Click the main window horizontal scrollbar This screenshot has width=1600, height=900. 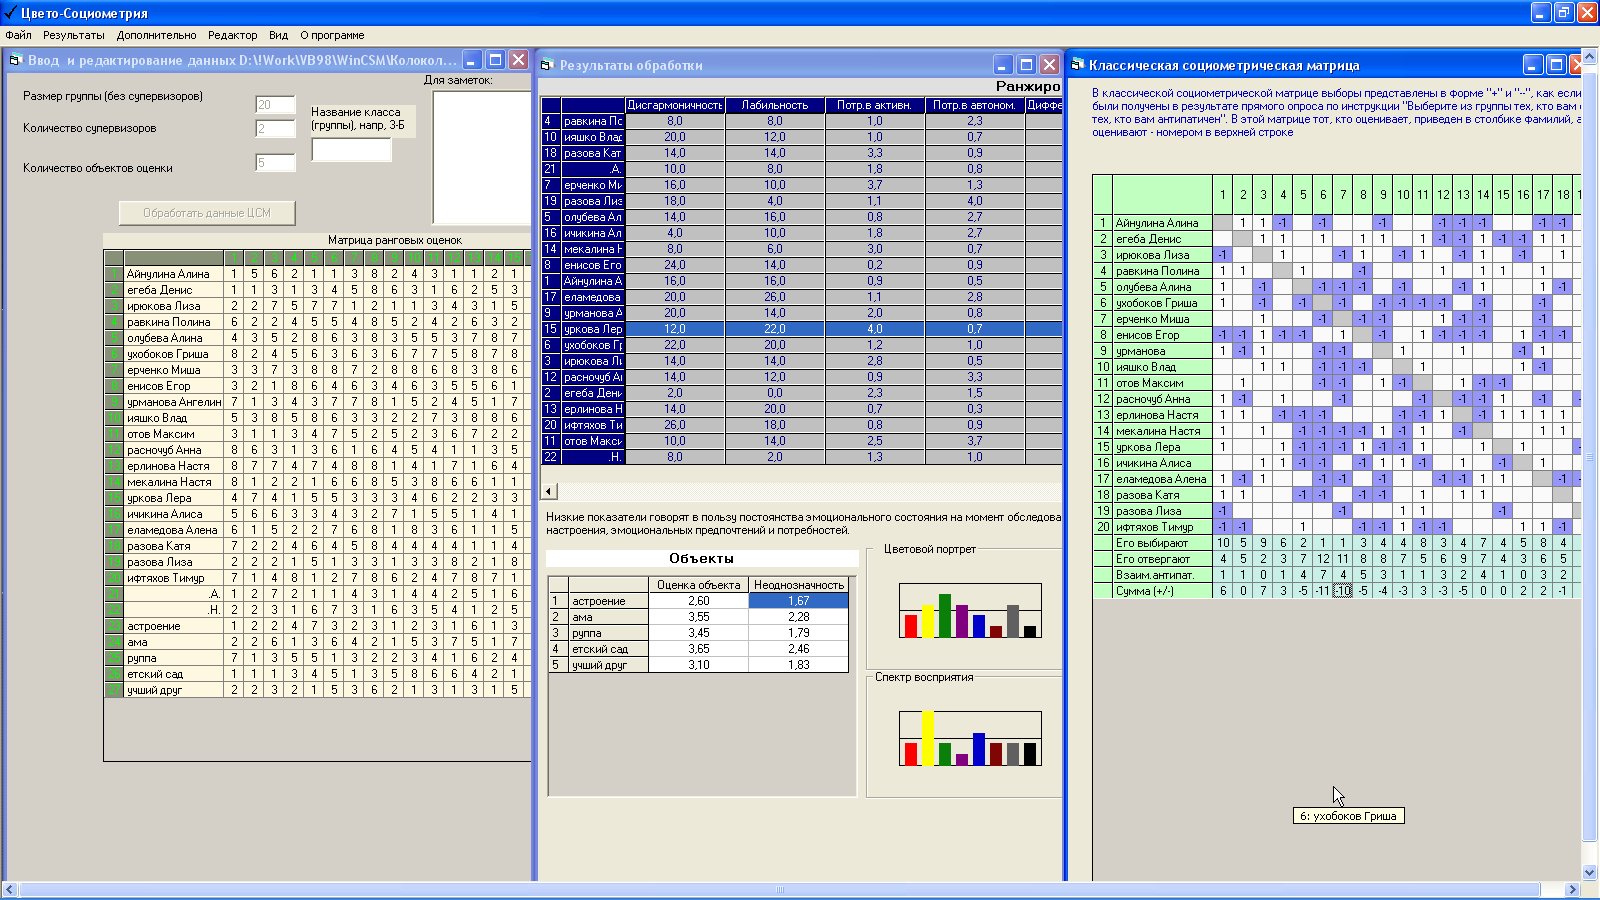click(780, 889)
